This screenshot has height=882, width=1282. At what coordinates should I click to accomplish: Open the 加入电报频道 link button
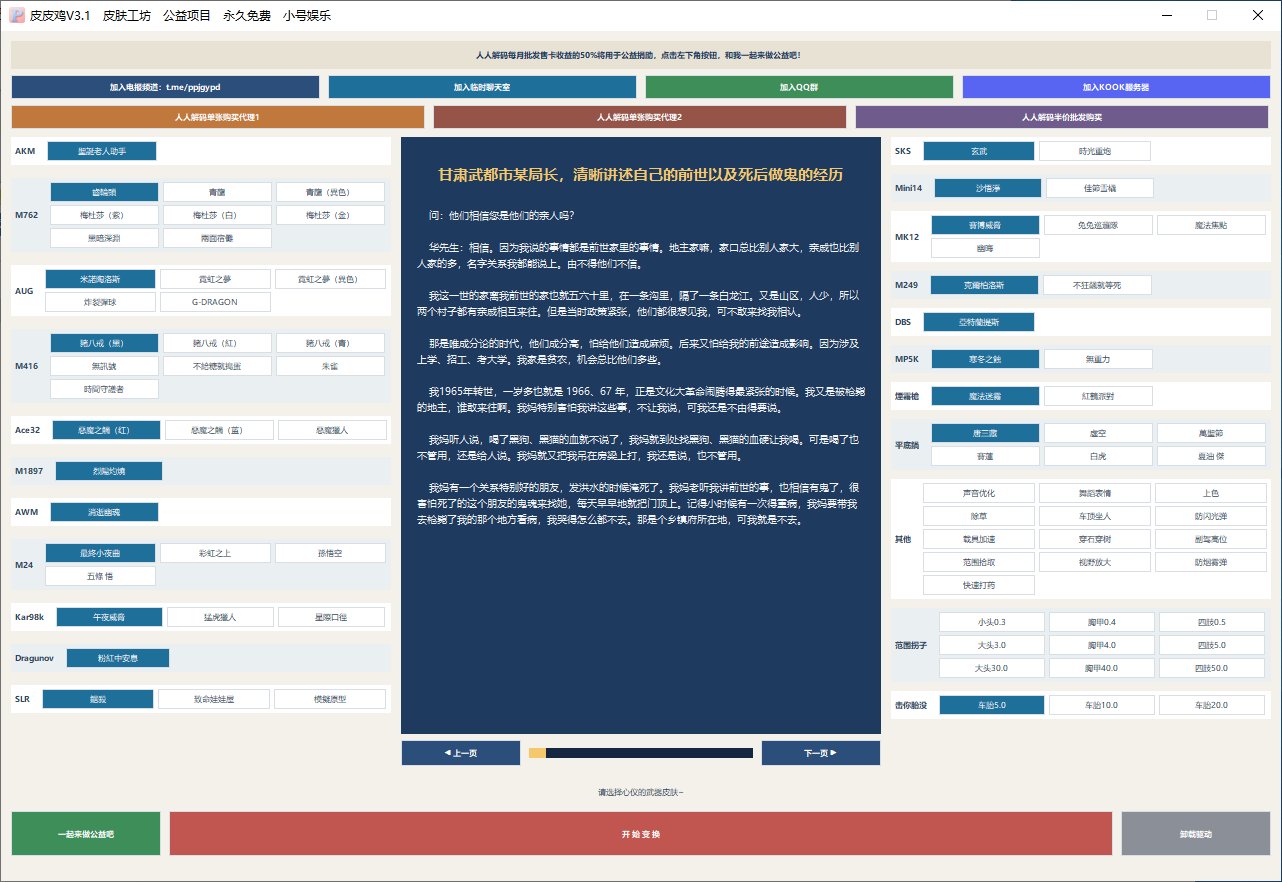click(165, 87)
